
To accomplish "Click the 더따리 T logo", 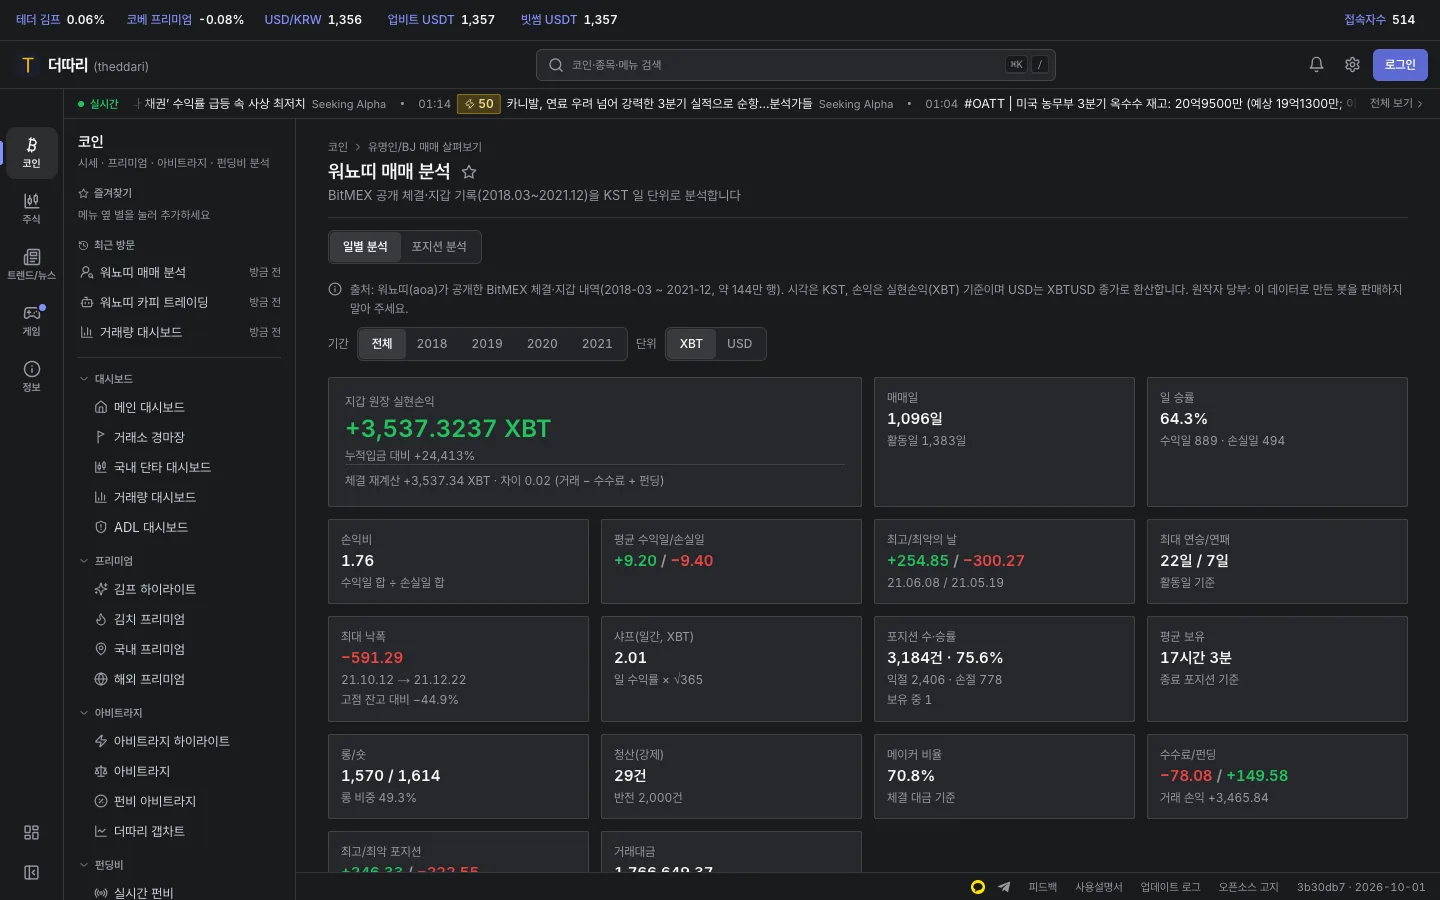I will 28,65.
